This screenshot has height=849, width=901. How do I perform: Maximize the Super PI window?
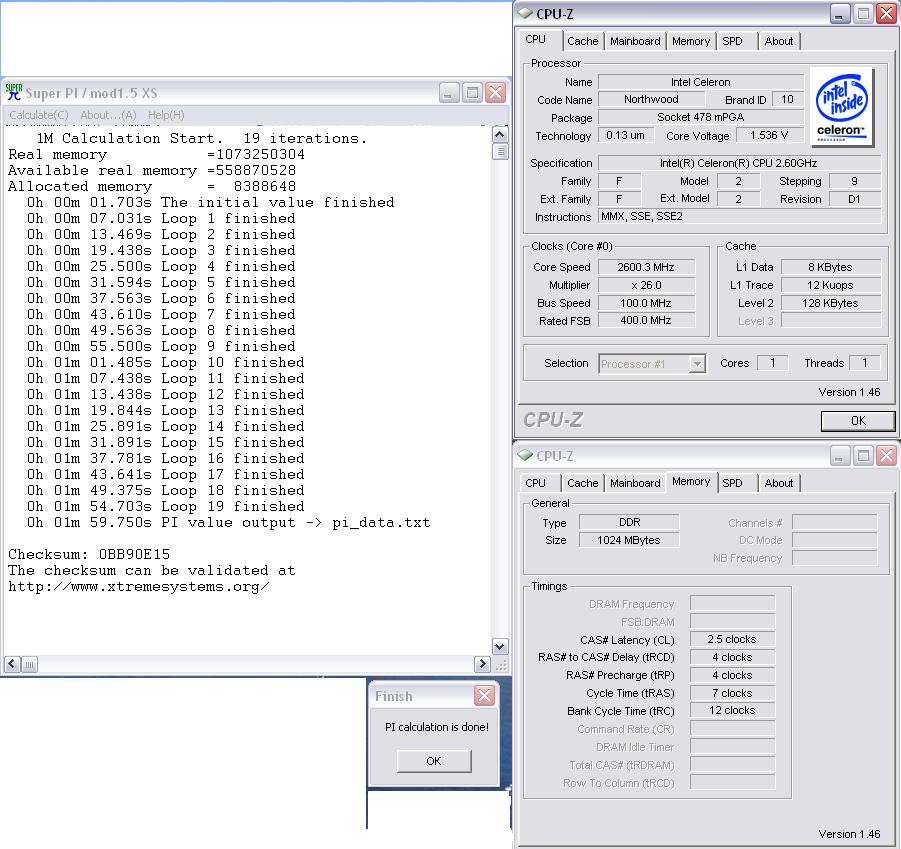click(472, 92)
